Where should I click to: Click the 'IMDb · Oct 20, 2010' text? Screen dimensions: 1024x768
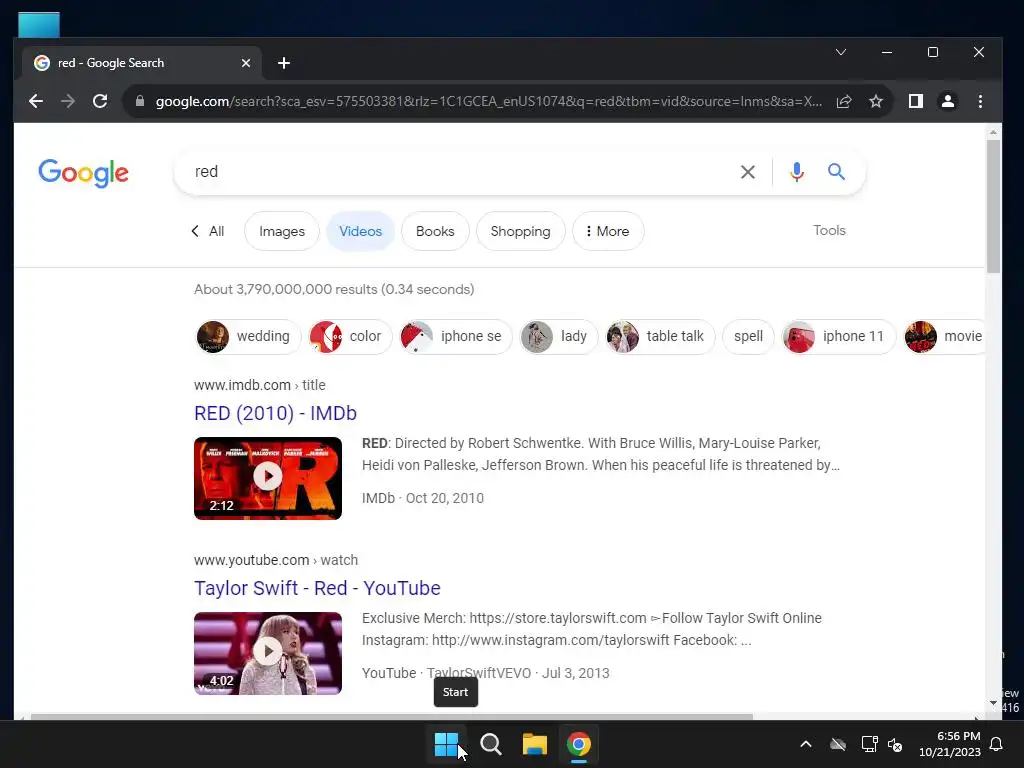[x=423, y=498]
